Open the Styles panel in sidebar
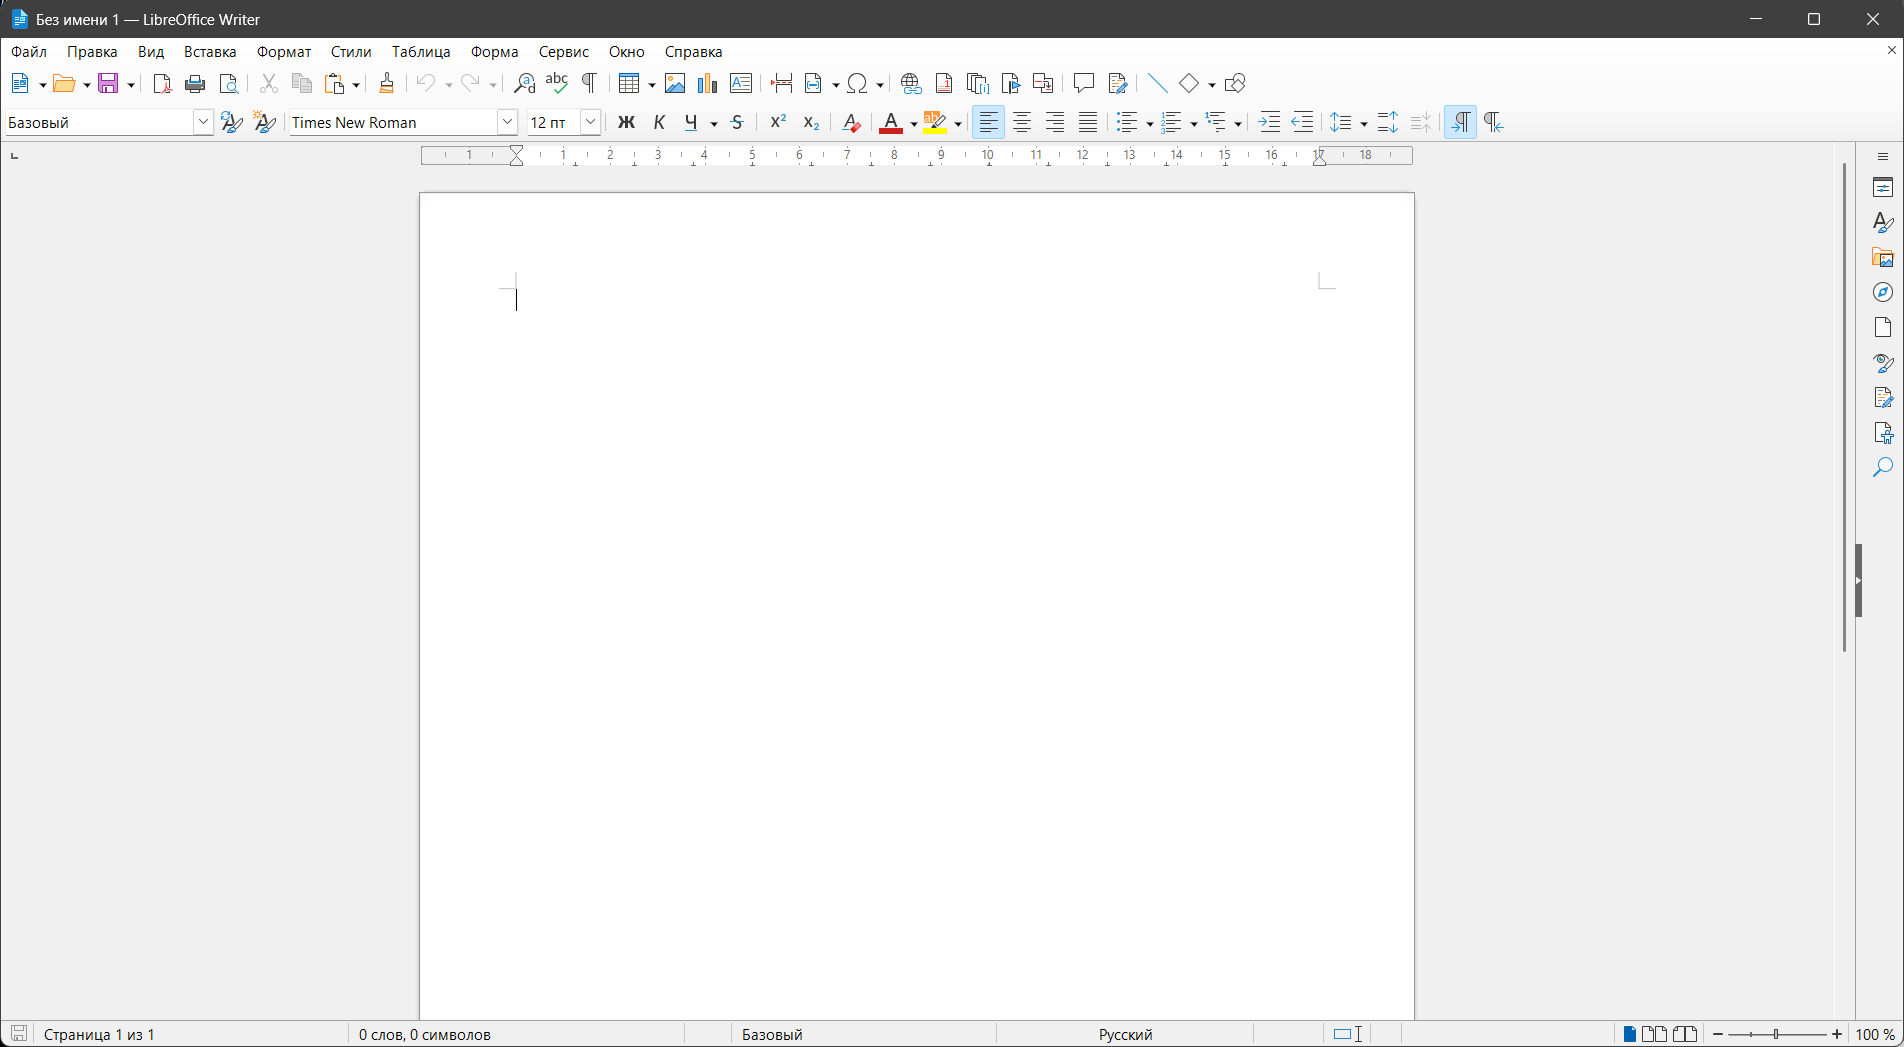Screen dimensions: 1904x1047 click(x=1883, y=223)
